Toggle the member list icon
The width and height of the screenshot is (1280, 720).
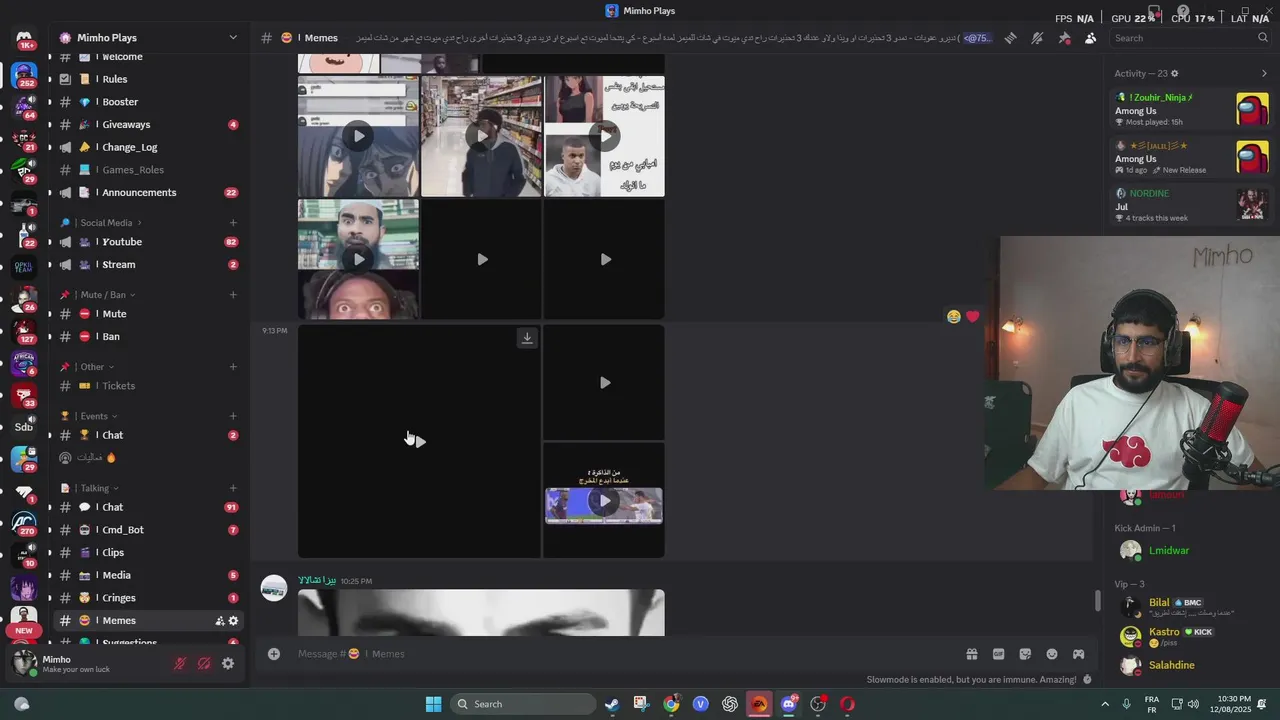coord(1090,38)
